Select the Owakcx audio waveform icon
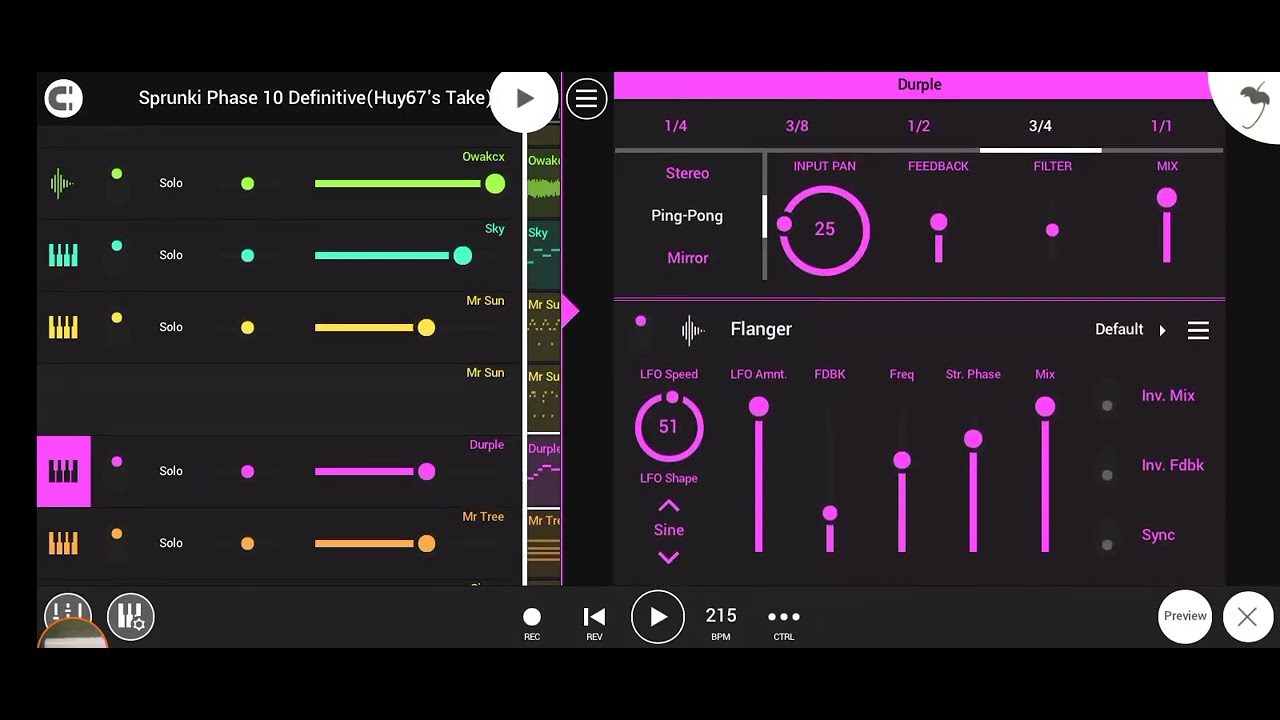 [62, 183]
